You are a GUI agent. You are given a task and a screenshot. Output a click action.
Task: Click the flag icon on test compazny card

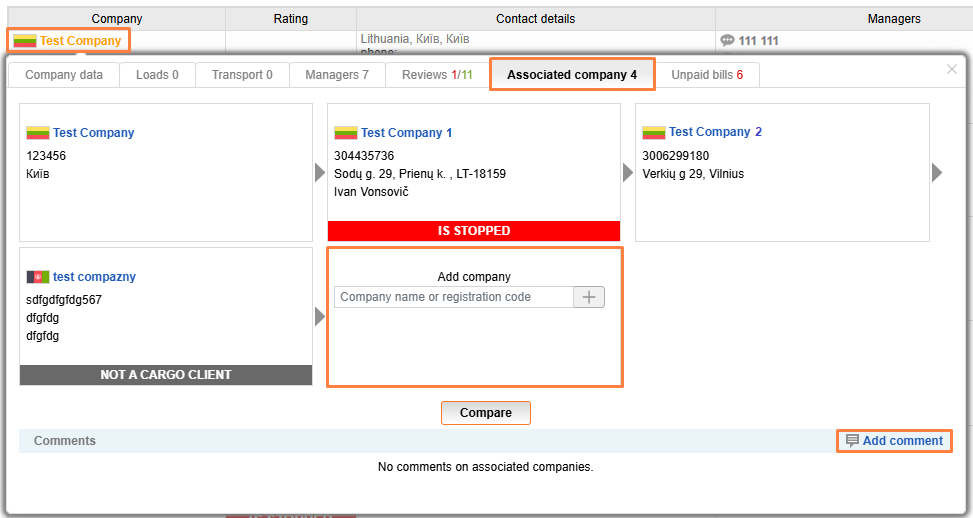pos(37,277)
